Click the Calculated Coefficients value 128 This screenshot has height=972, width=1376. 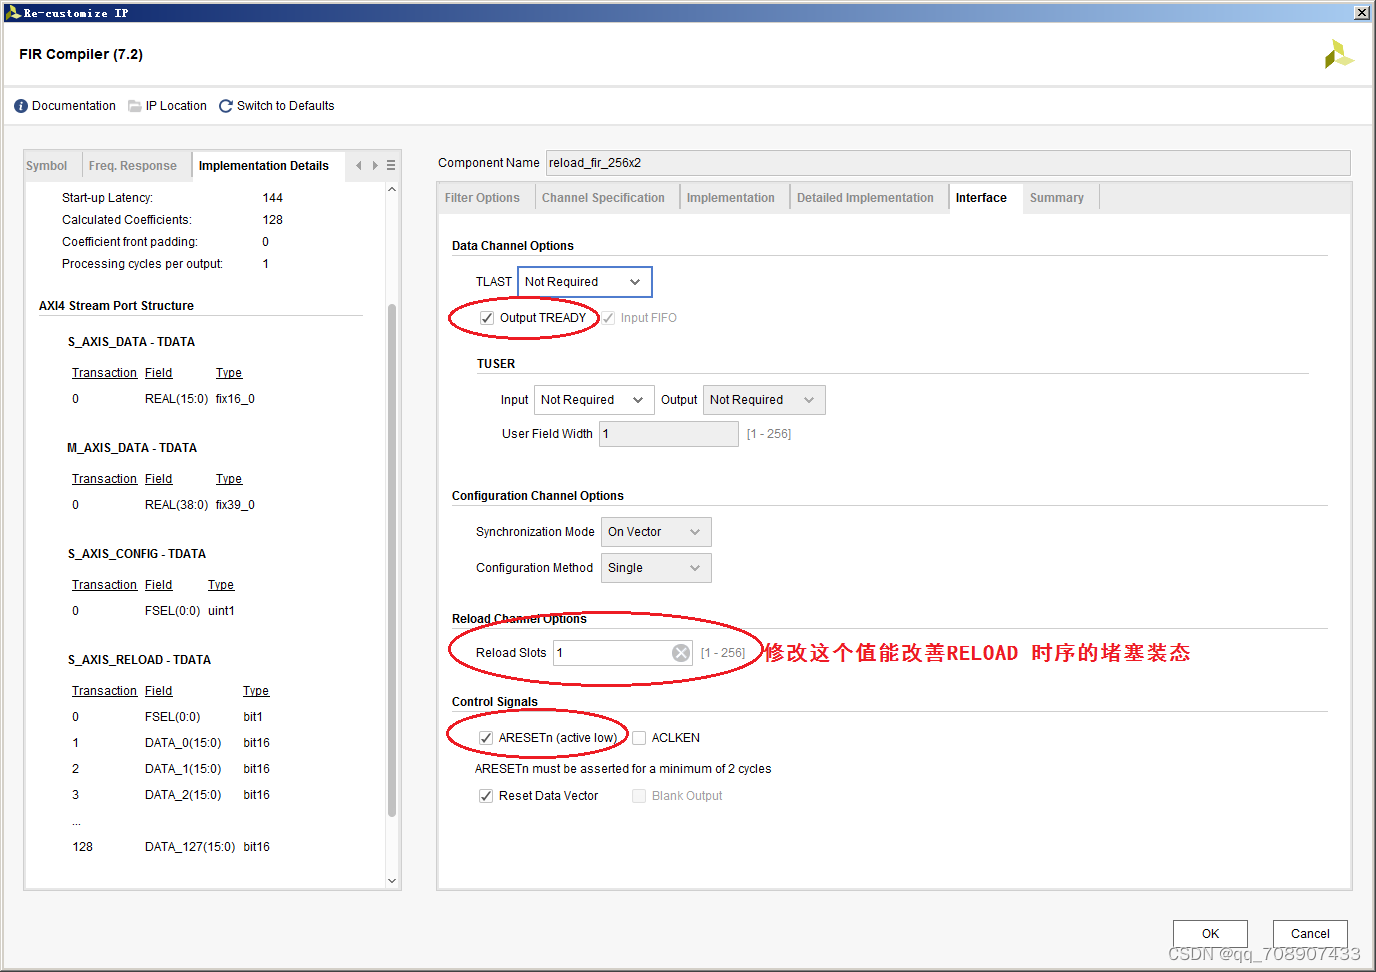(x=273, y=220)
